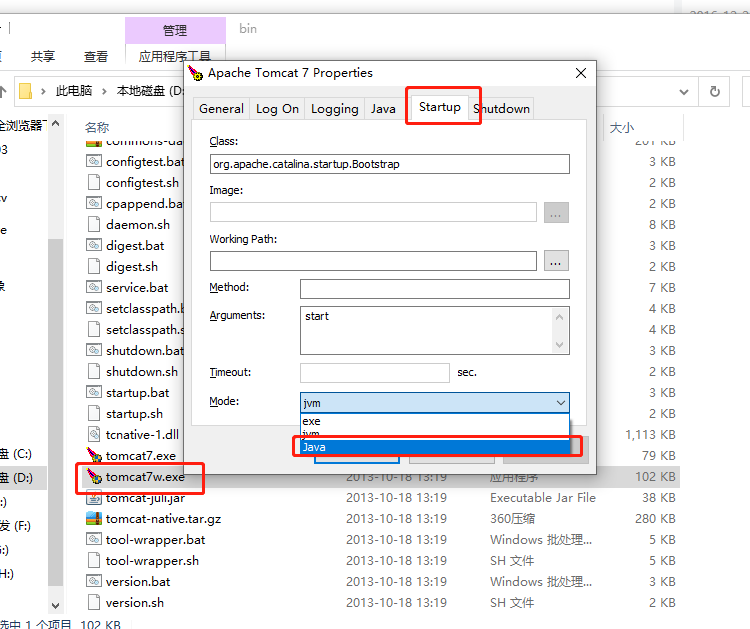Screen dimensions: 750x629
Task: Sort files by 大小 column
Action: [621, 127]
